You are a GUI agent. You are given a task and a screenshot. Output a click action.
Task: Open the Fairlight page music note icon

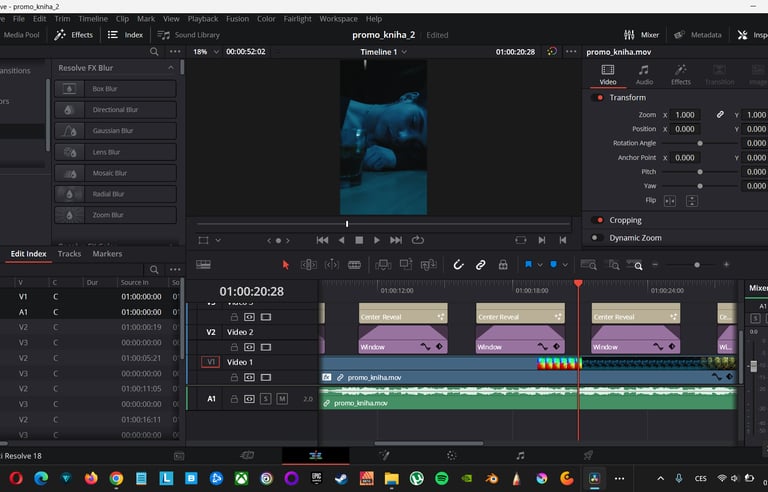tap(520, 455)
